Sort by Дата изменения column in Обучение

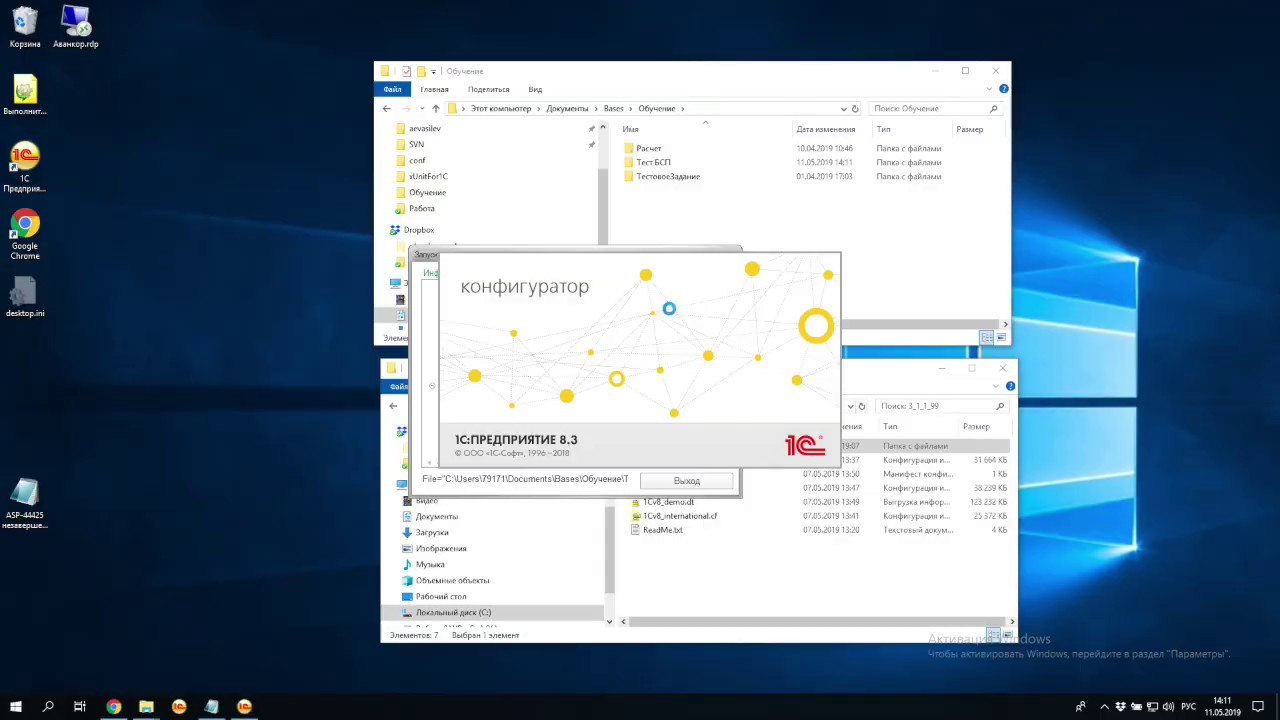click(x=825, y=129)
